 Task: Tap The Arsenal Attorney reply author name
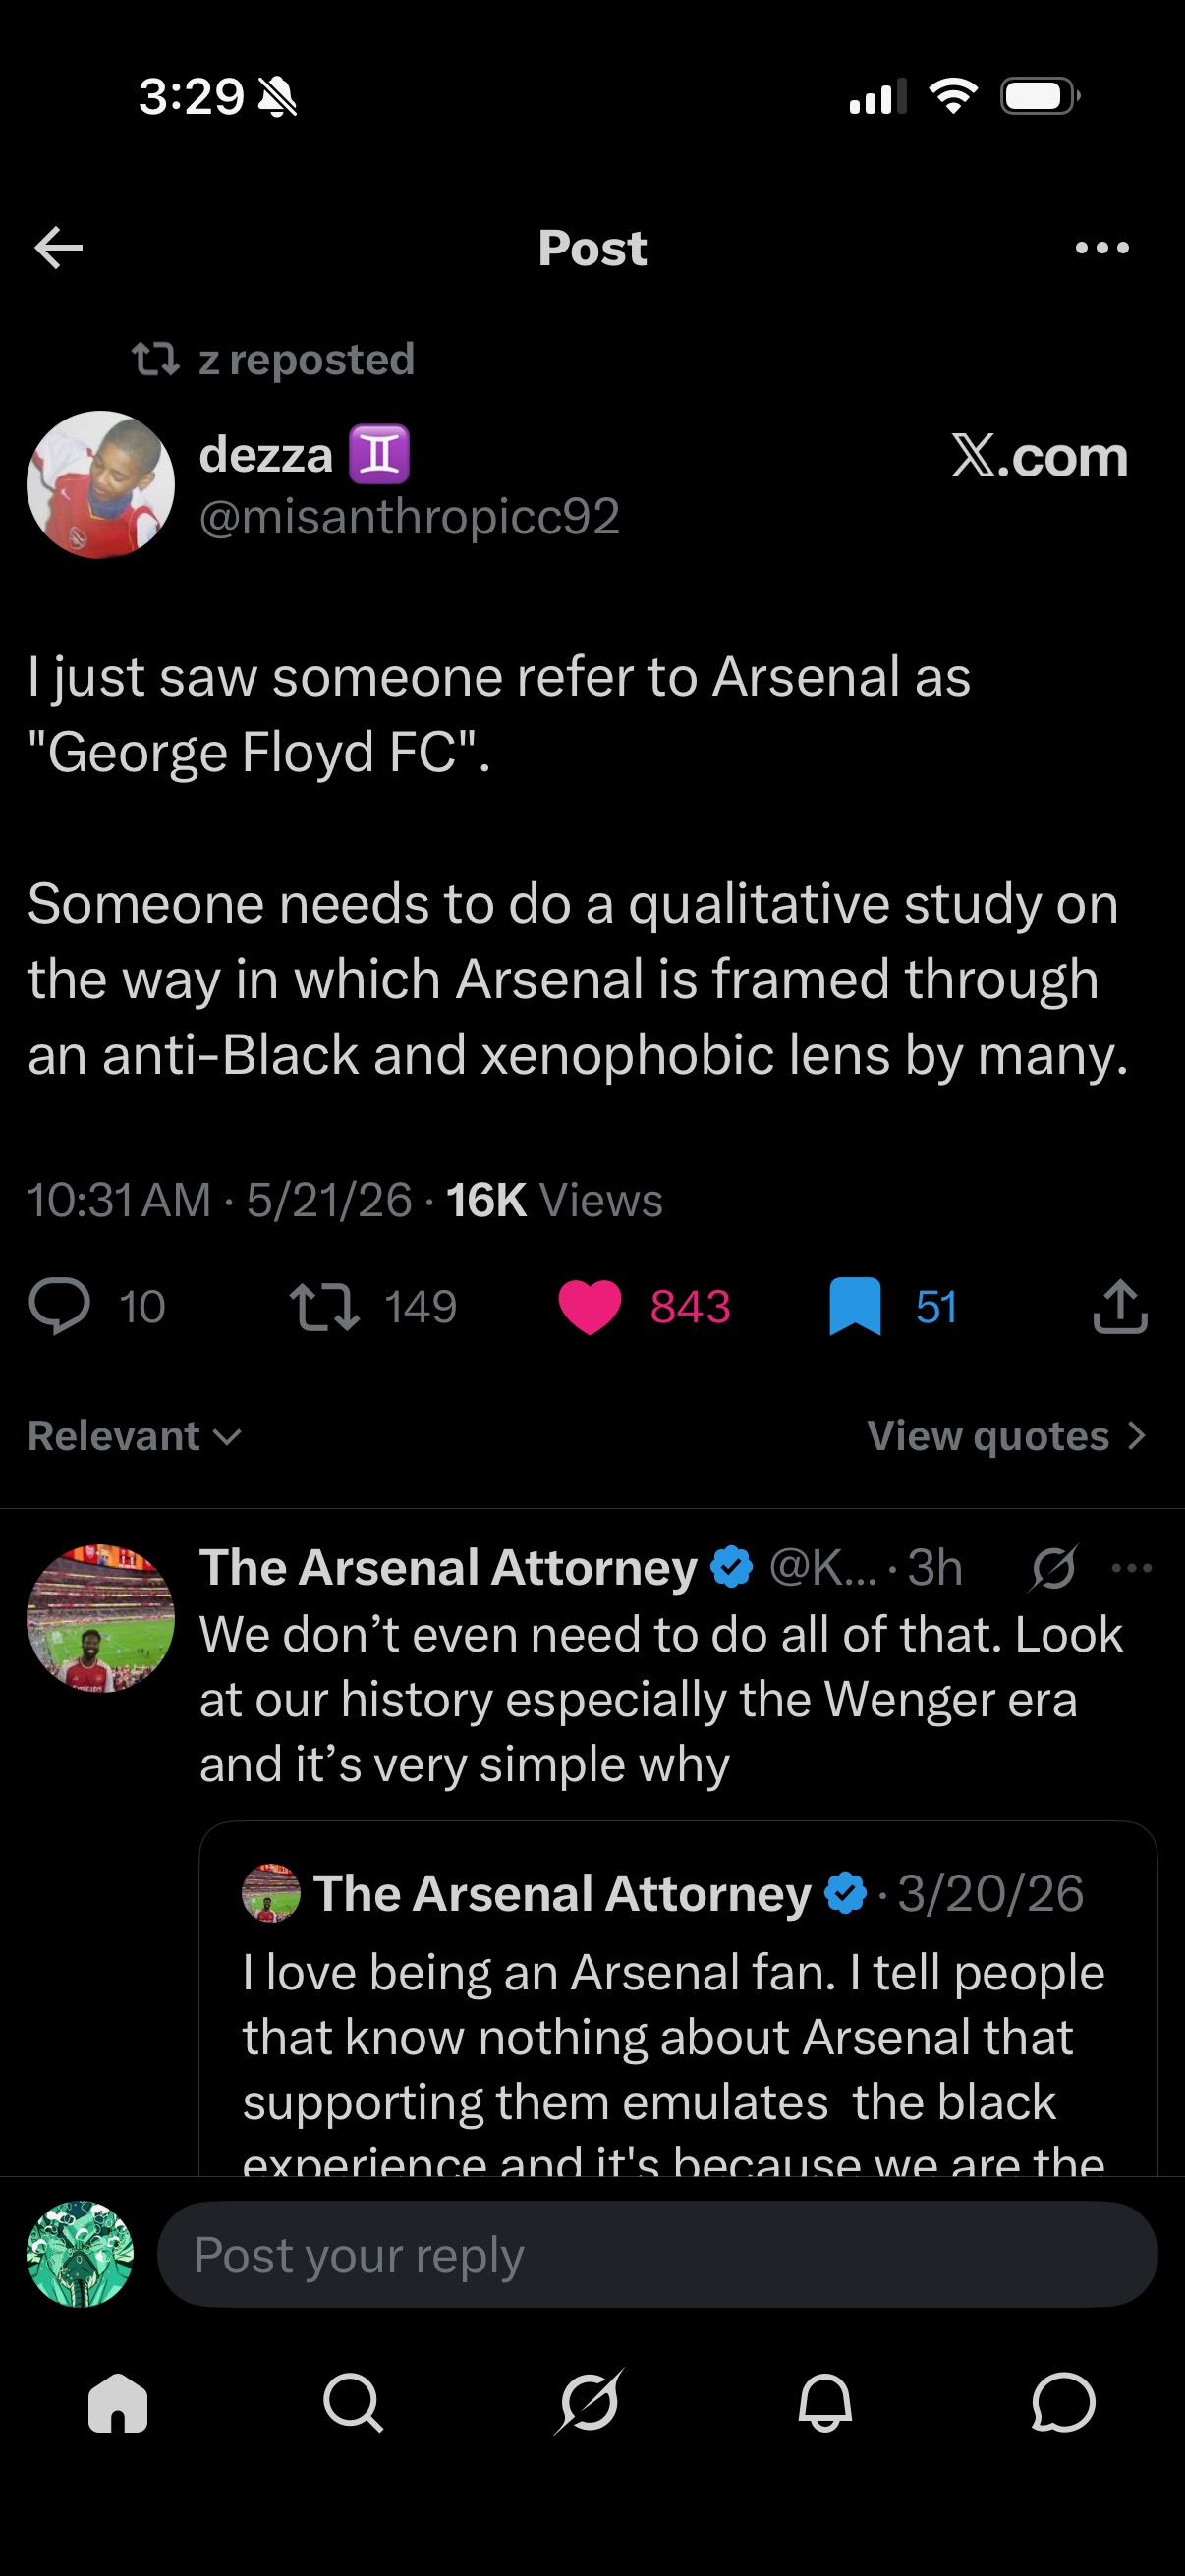[448, 1567]
